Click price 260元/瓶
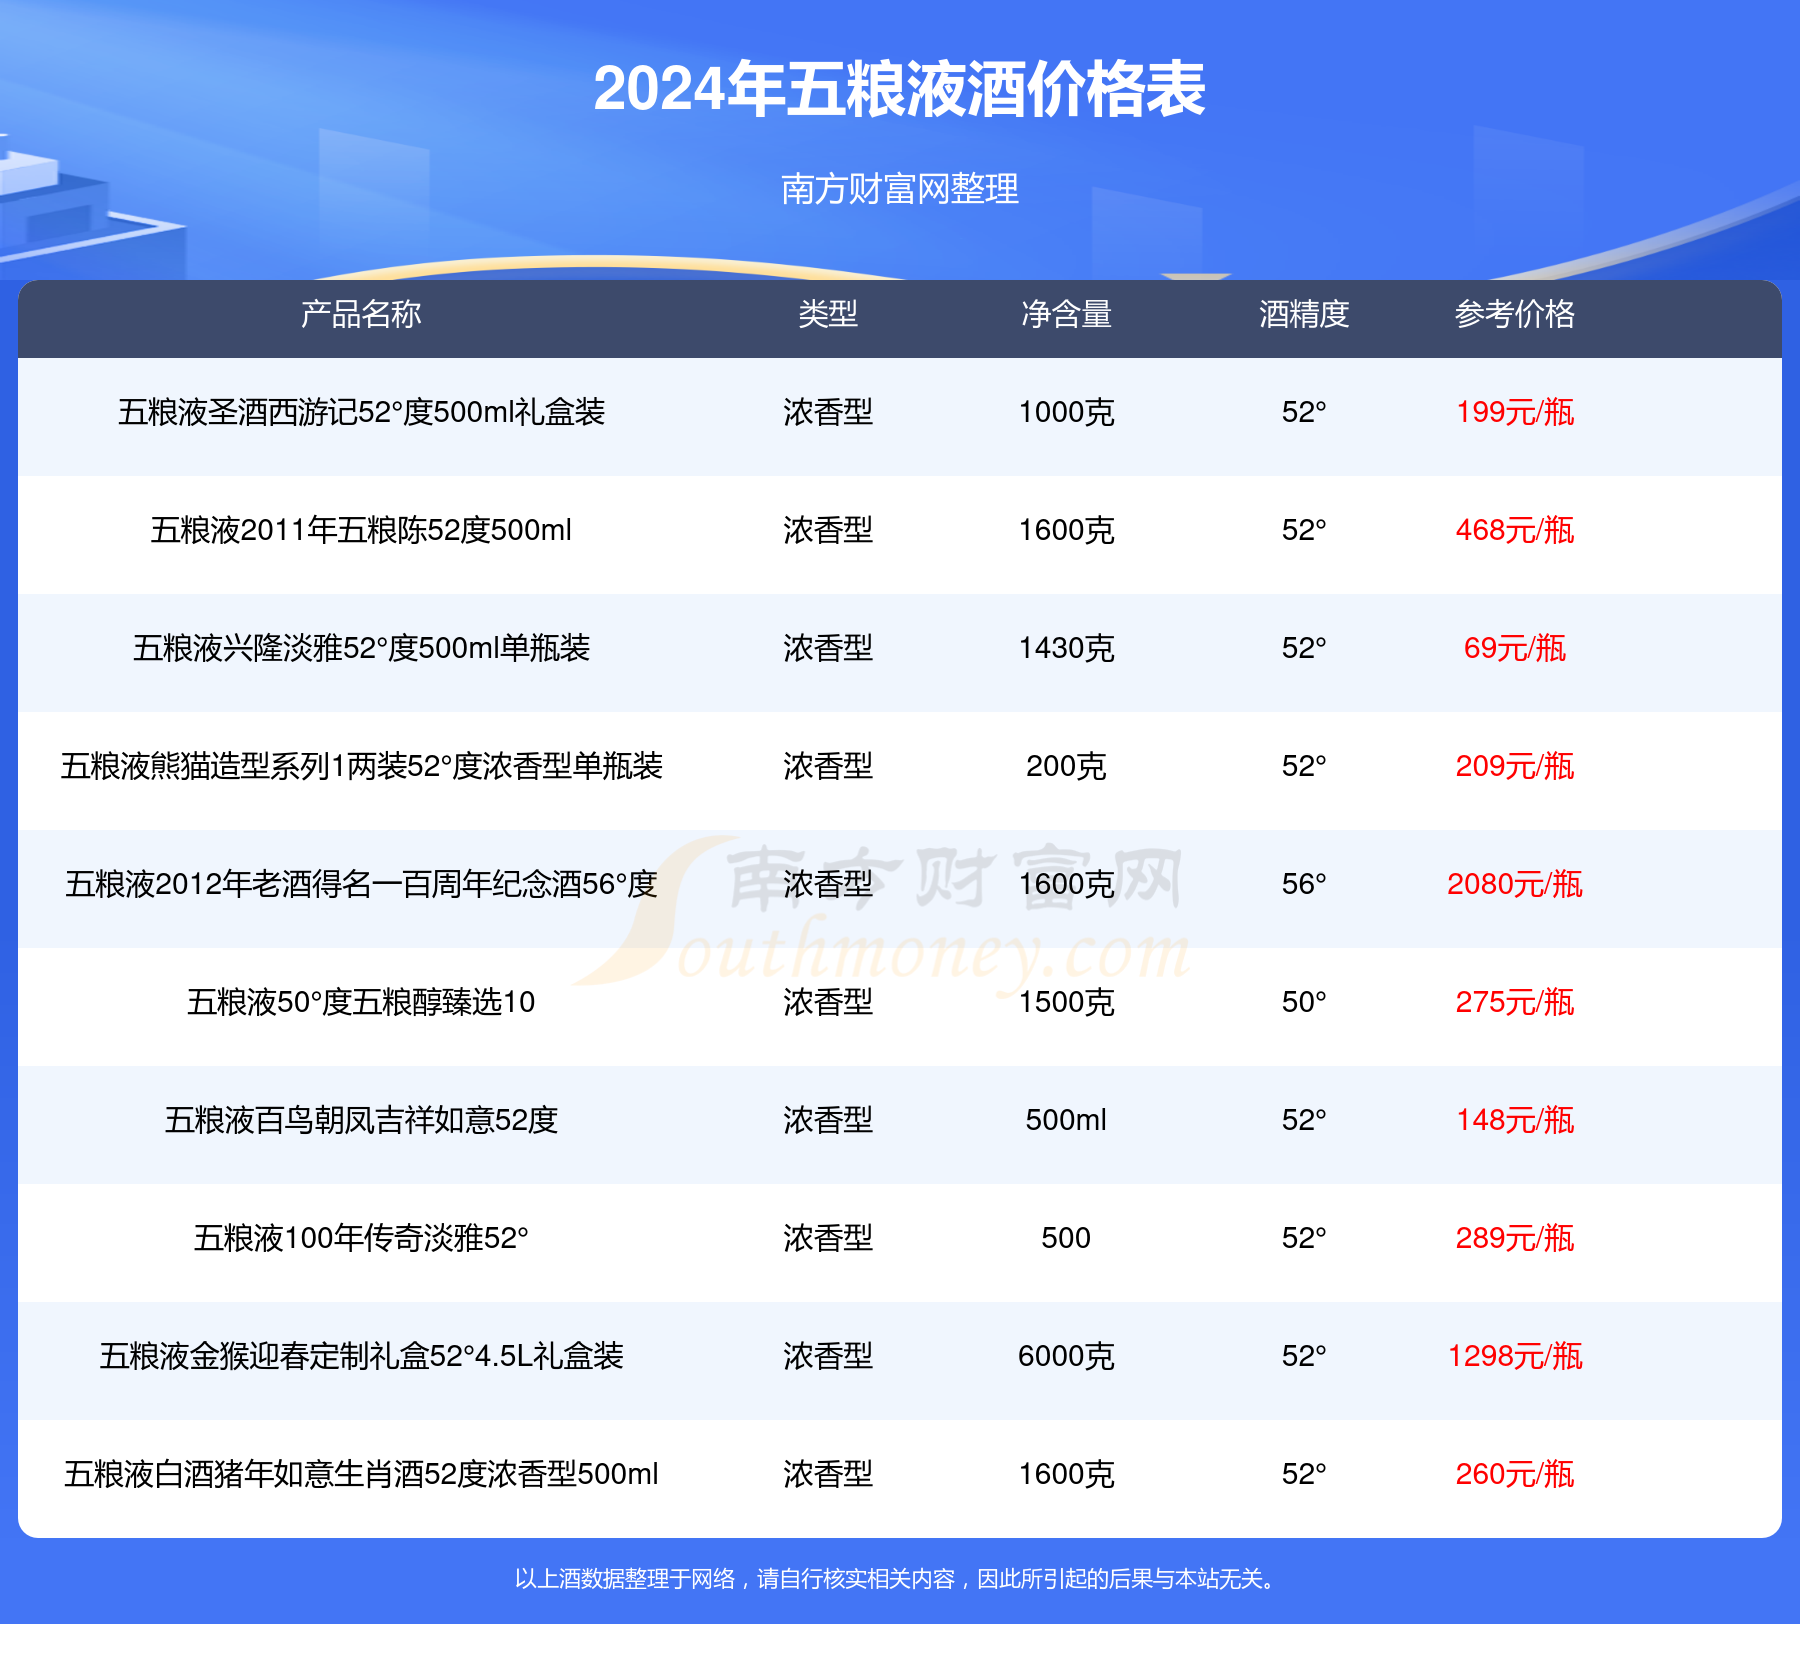 pyautogui.click(x=1515, y=1474)
